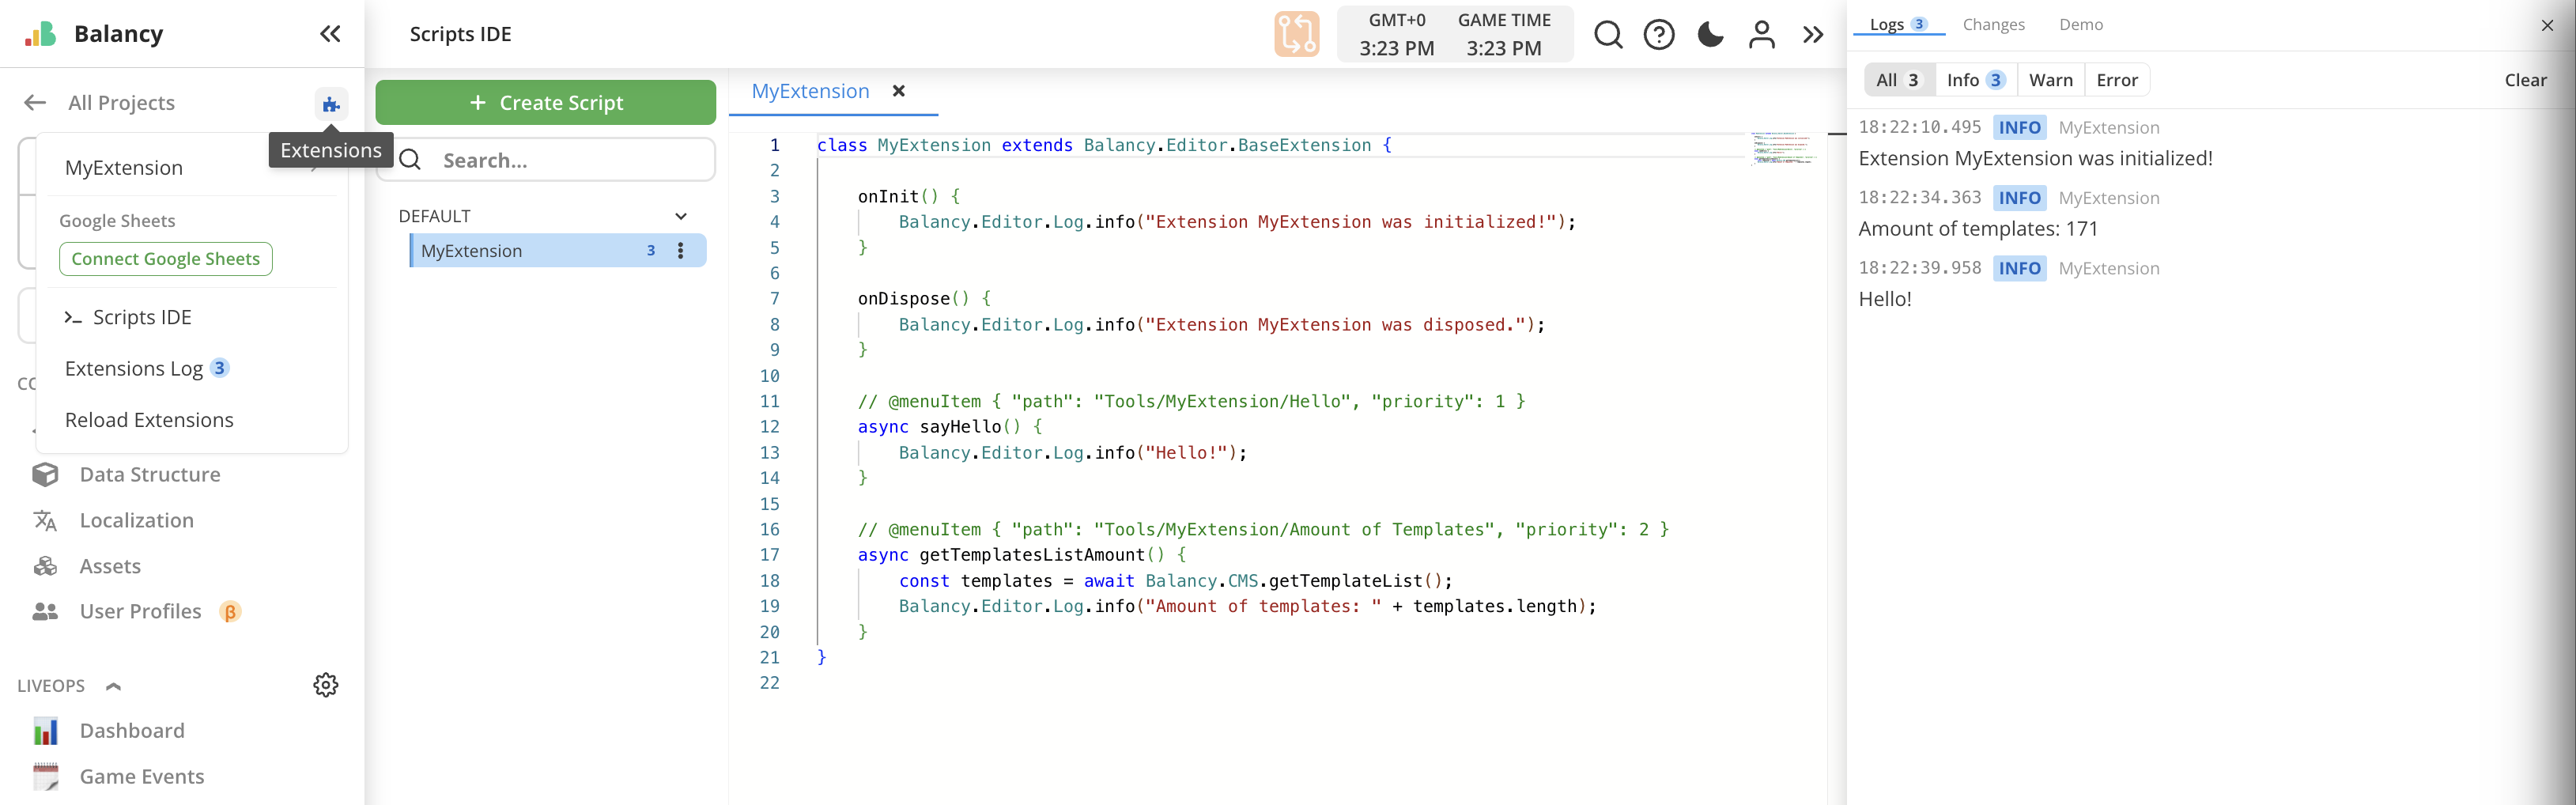Toggle dark mode moon icon

1710,35
